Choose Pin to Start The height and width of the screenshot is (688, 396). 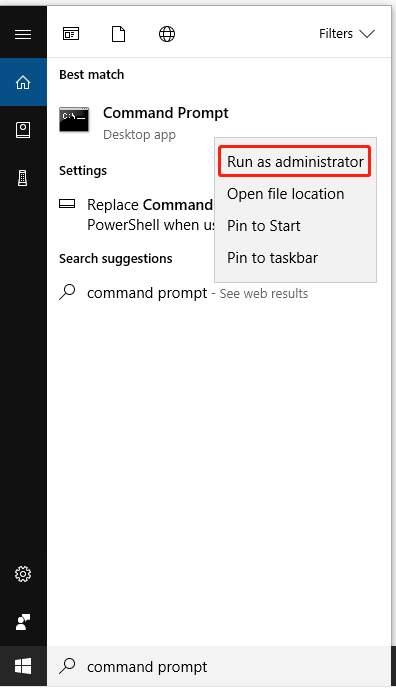[x=264, y=226]
